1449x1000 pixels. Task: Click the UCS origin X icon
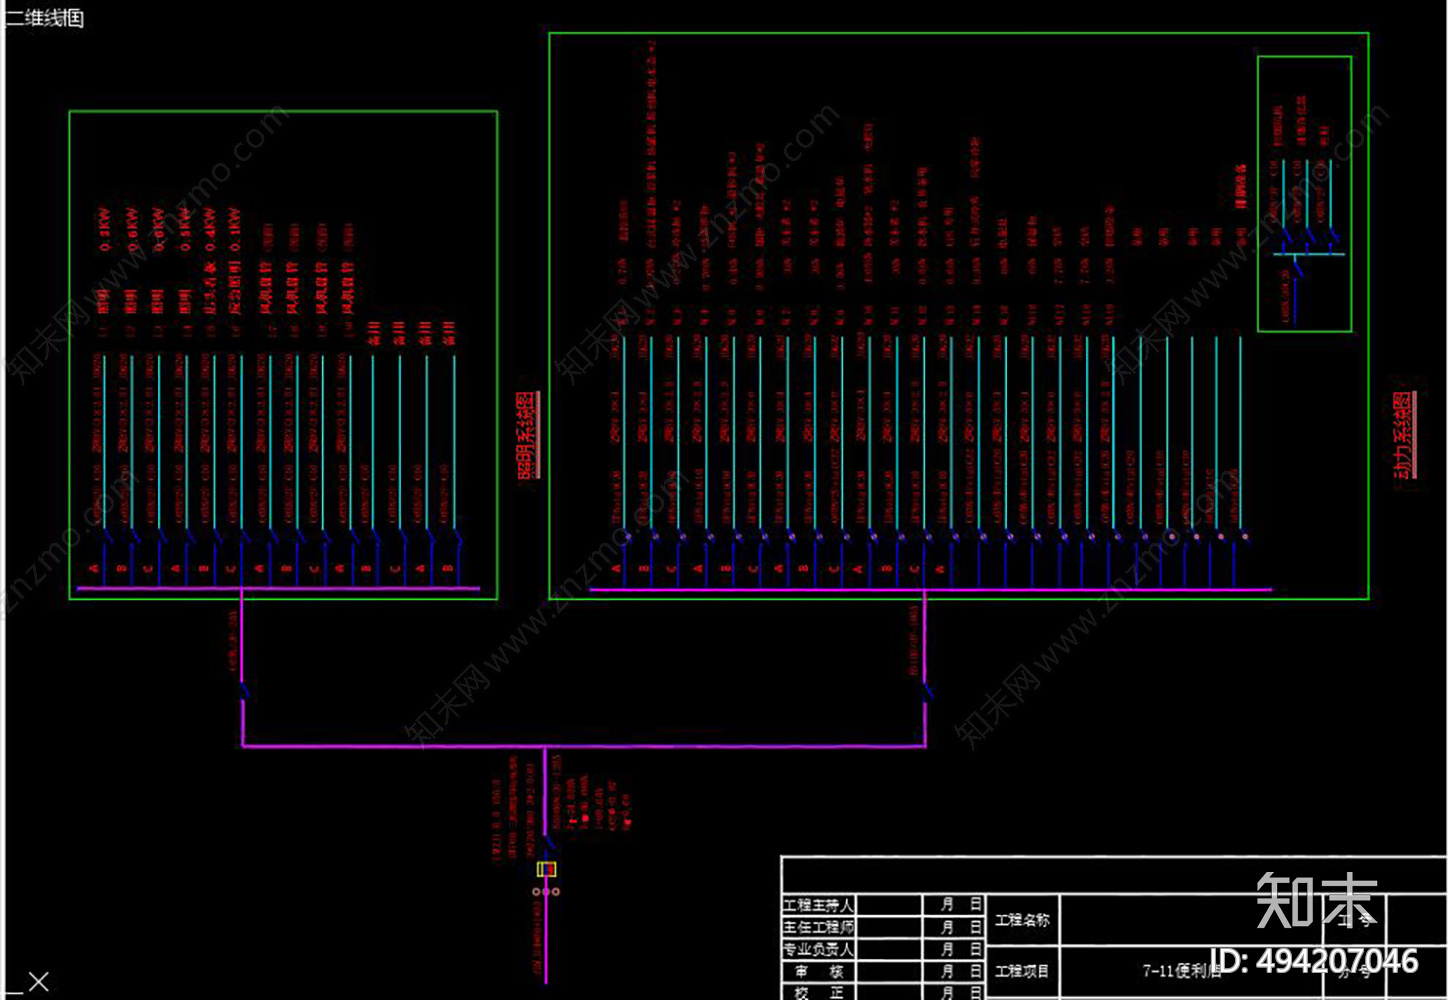tap(38, 982)
